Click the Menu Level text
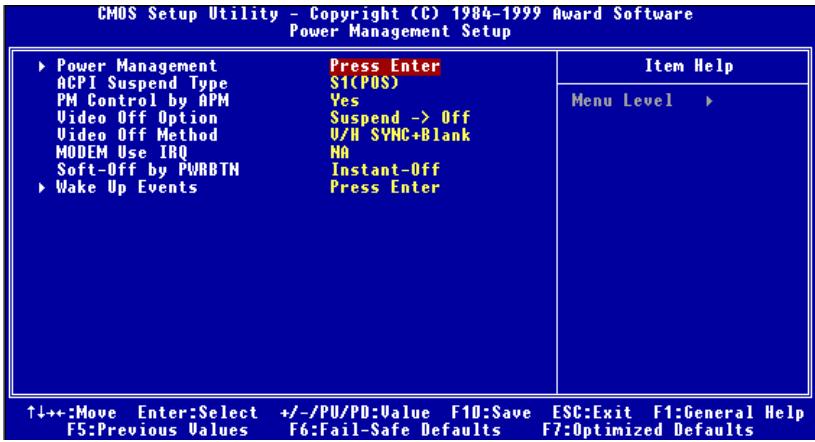Image resolution: width=815 pixels, height=442 pixels. pos(622,100)
